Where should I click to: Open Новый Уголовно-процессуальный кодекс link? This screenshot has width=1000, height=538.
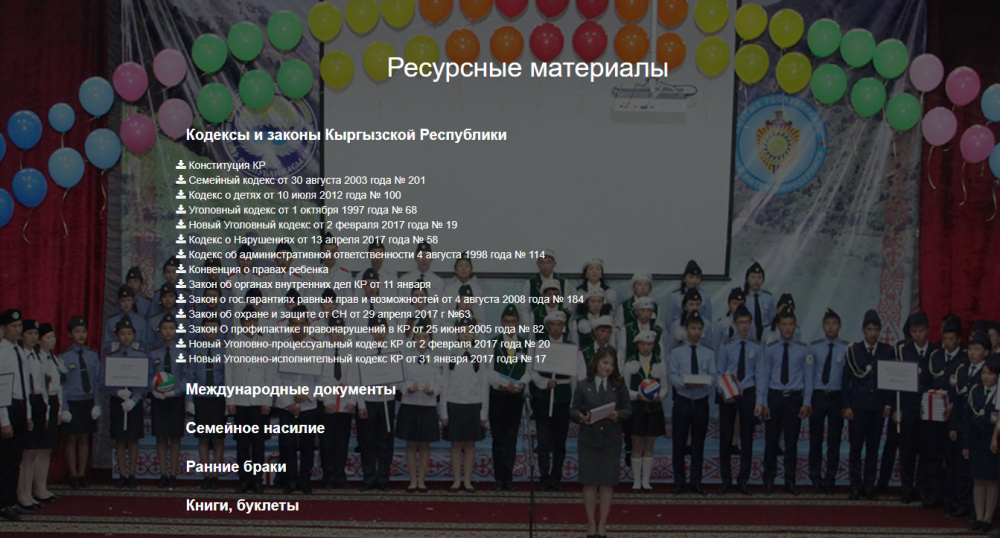point(369,344)
